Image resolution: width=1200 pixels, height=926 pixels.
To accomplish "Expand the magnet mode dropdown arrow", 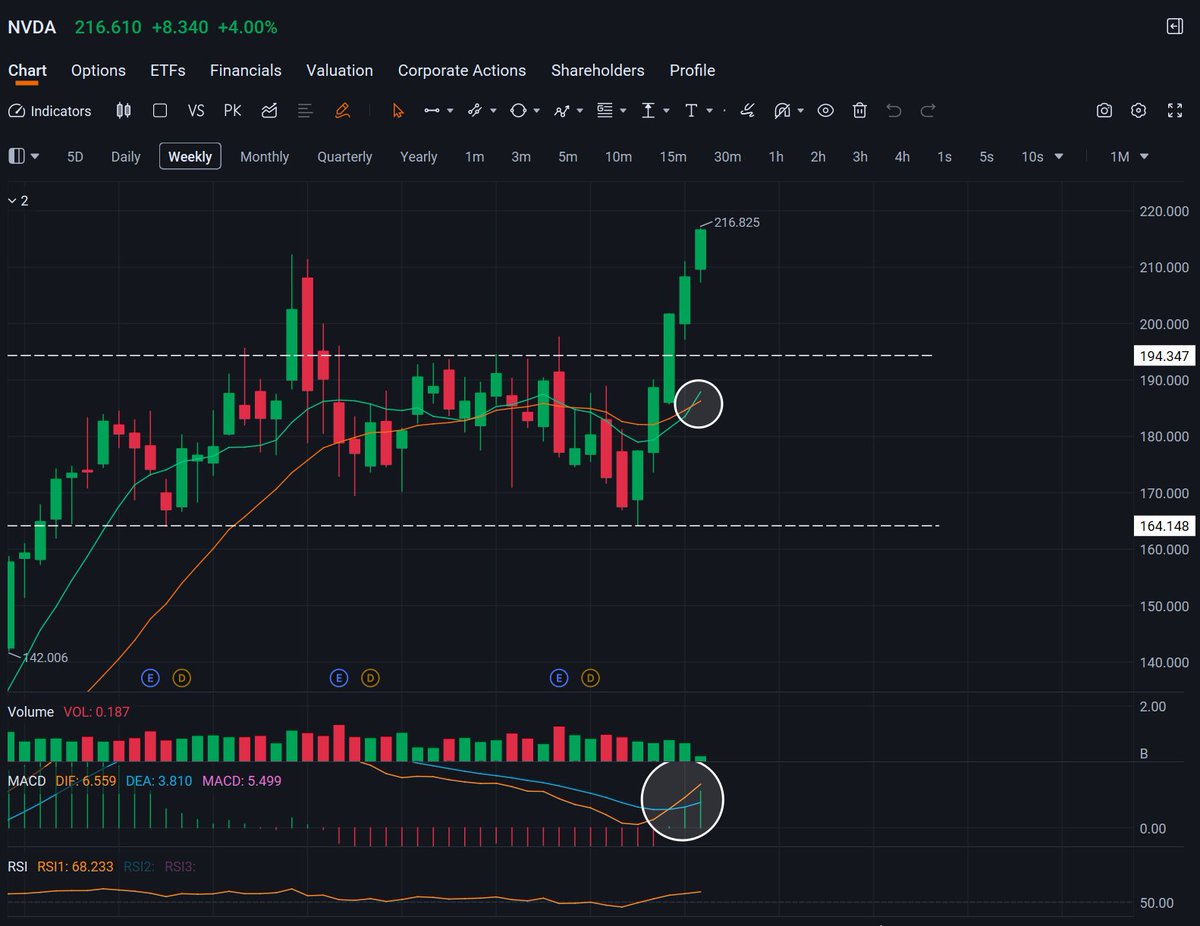I will coord(802,111).
